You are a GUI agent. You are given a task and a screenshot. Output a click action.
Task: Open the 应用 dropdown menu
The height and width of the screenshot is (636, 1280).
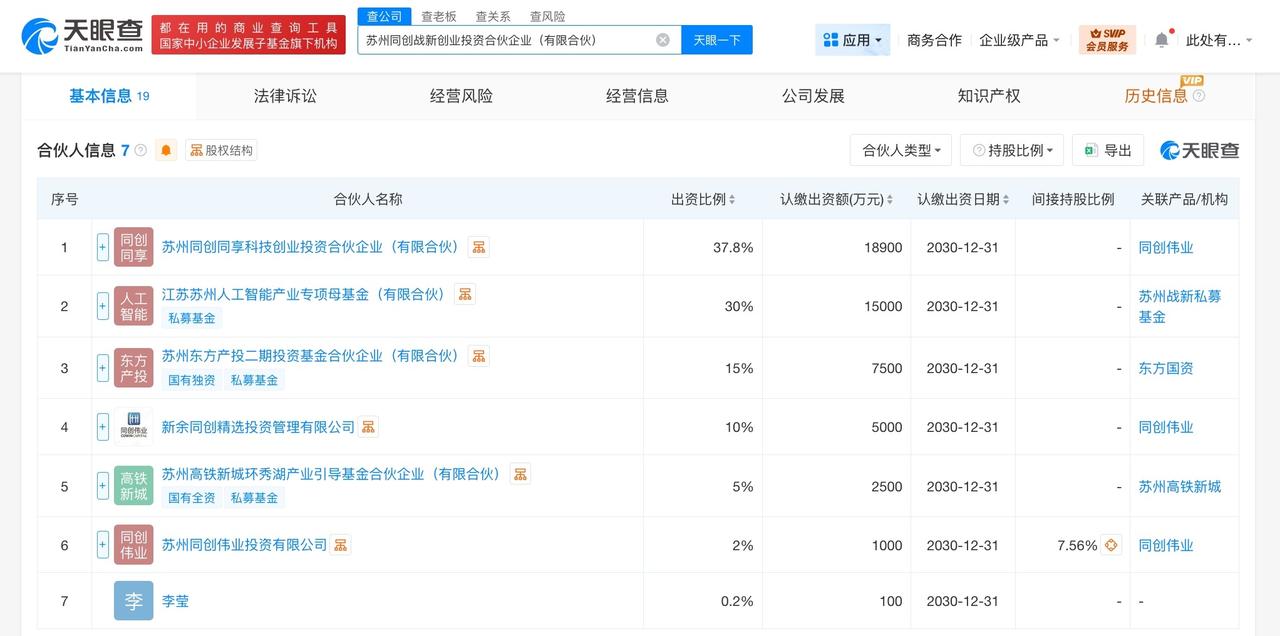pyautogui.click(x=852, y=40)
